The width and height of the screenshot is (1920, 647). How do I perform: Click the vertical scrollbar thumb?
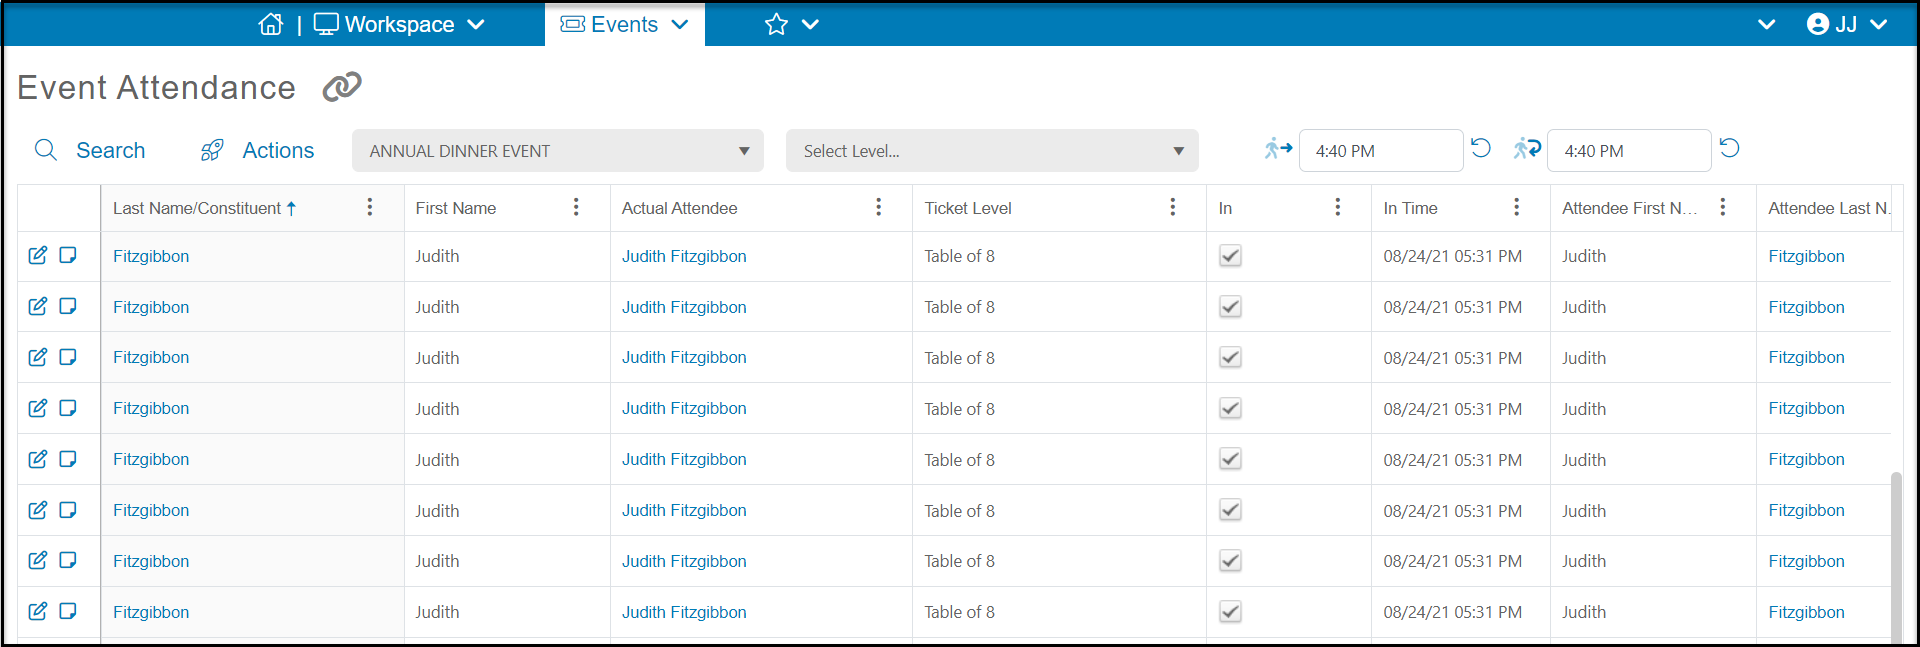(x=1896, y=555)
